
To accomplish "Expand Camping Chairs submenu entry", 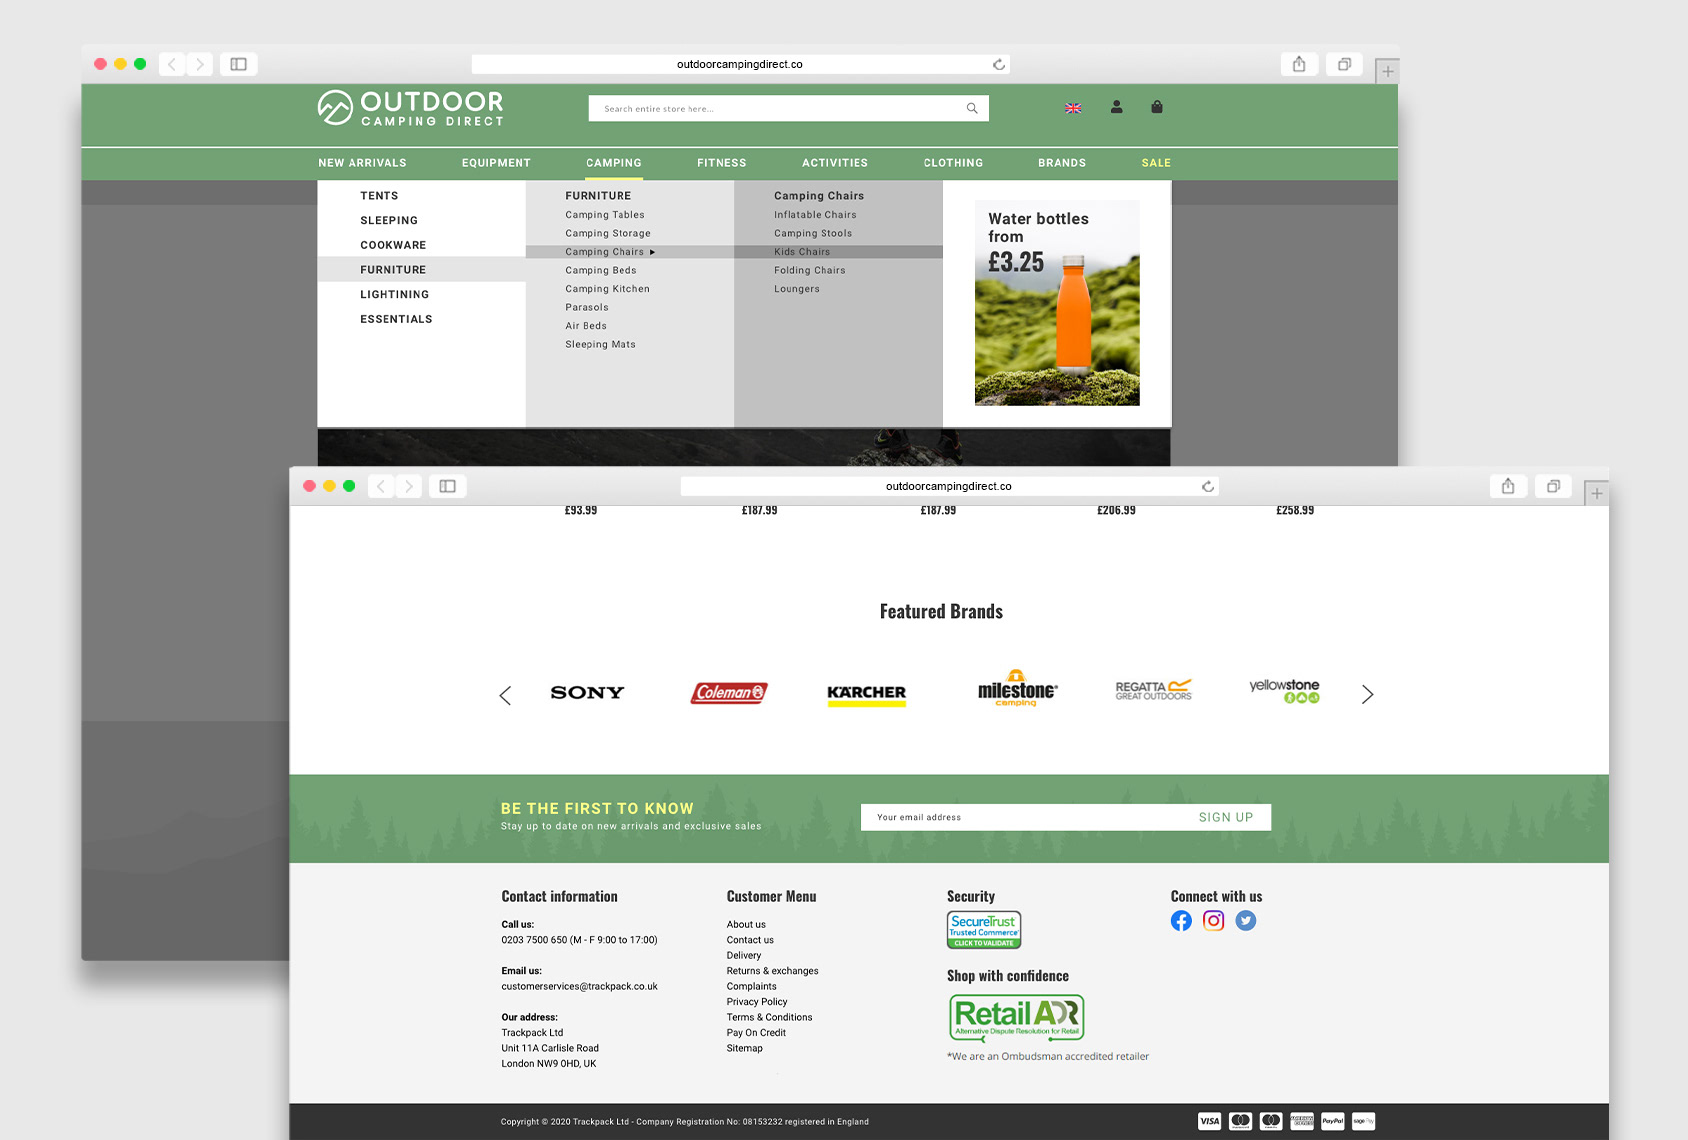I will click(x=630, y=252).
